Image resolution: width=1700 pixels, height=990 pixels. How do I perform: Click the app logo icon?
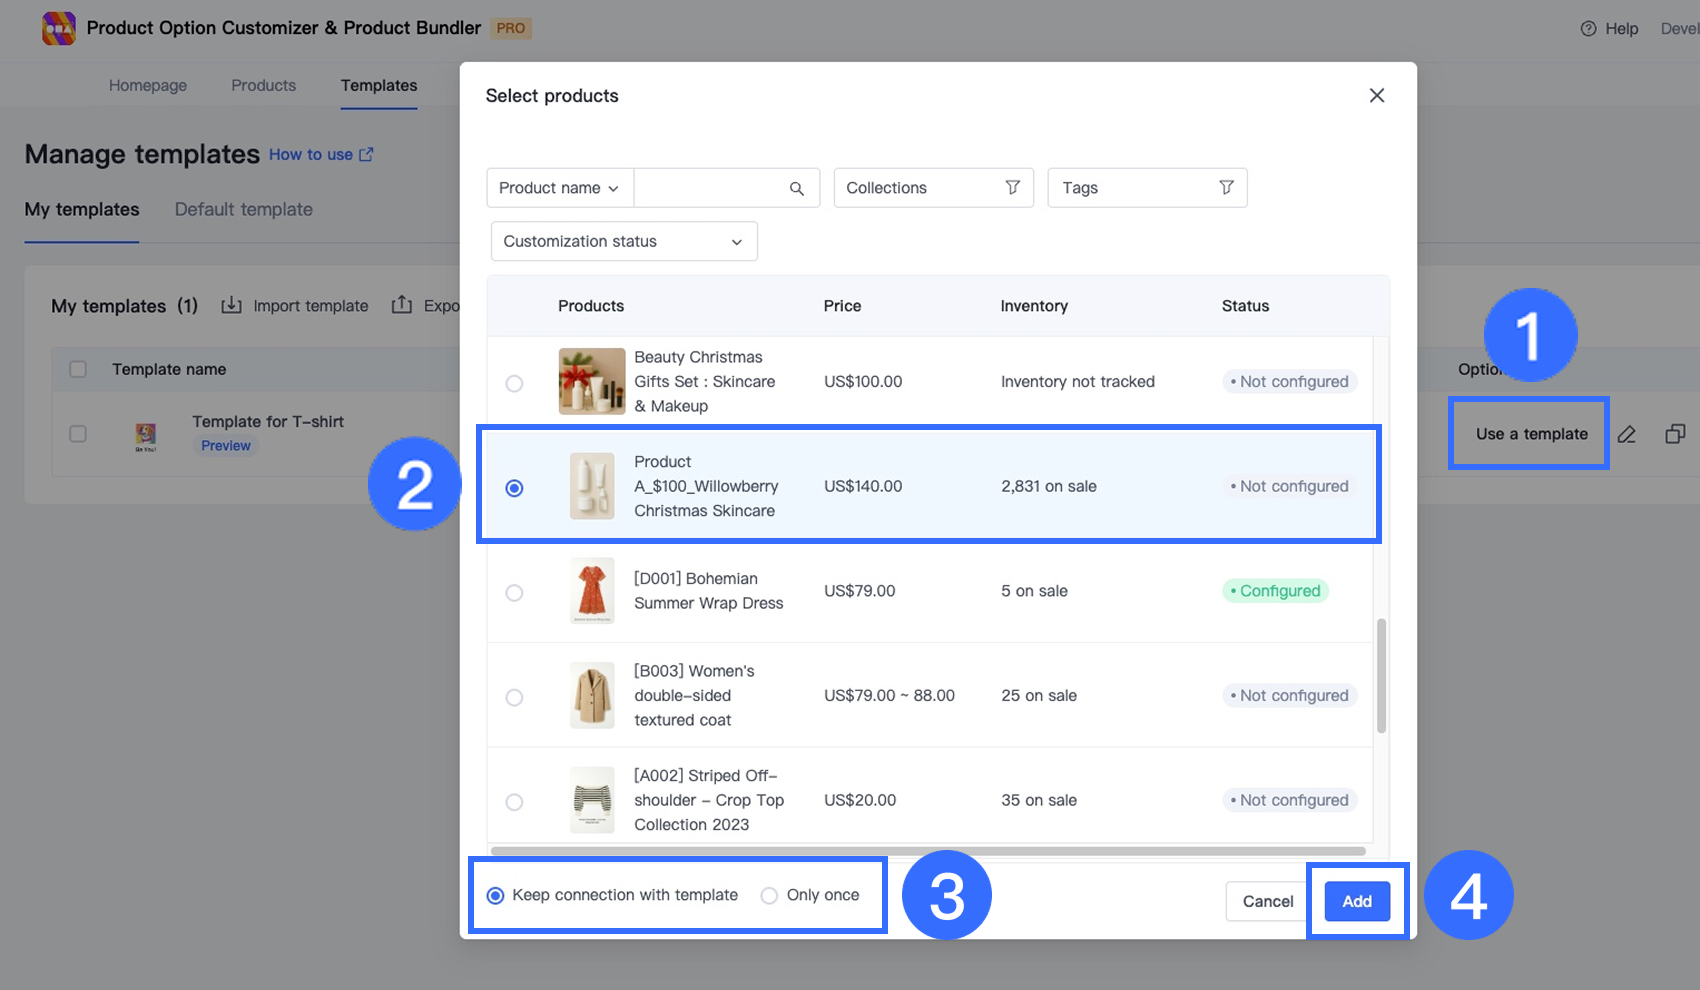[59, 28]
